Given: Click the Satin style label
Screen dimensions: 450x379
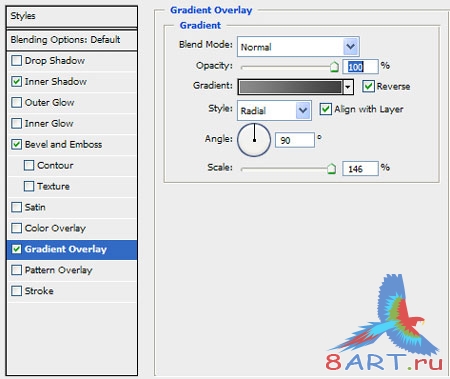Looking at the screenshot, I should pos(35,207).
